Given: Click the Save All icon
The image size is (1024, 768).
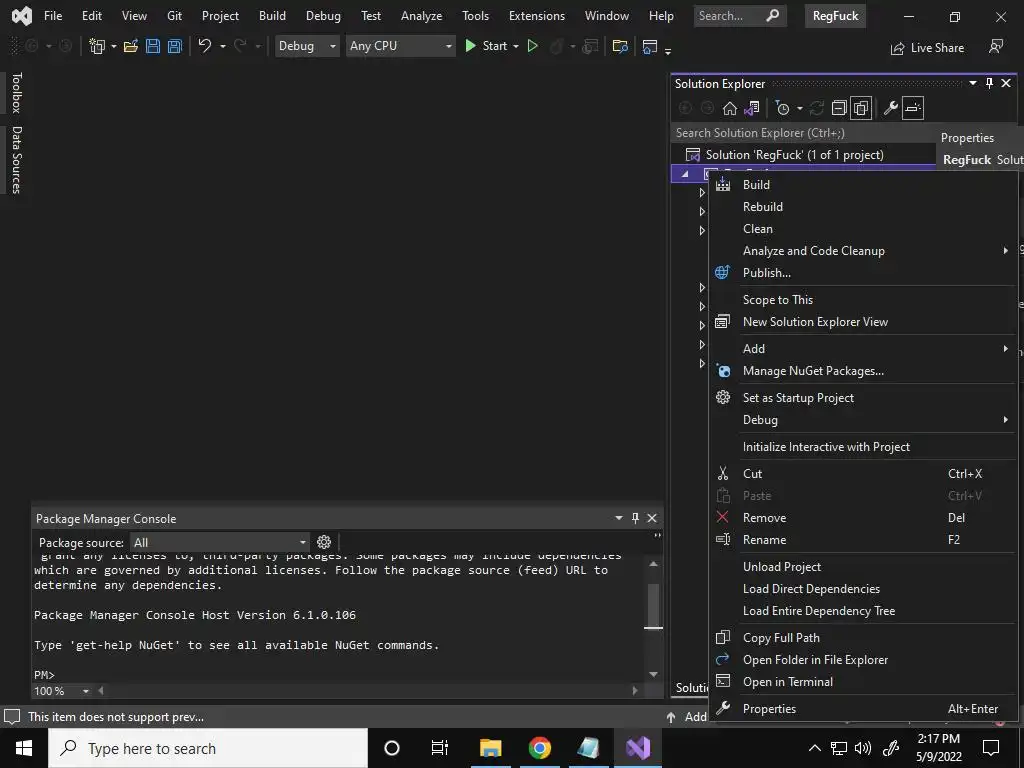Looking at the screenshot, I should pos(175,46).
